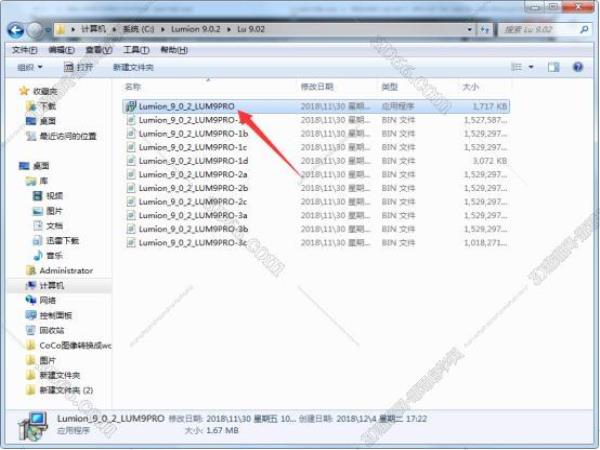
Task: Open the CoCo图像转换成wc folder in tree
Action: pyautogui.click(x=75, y=345)
